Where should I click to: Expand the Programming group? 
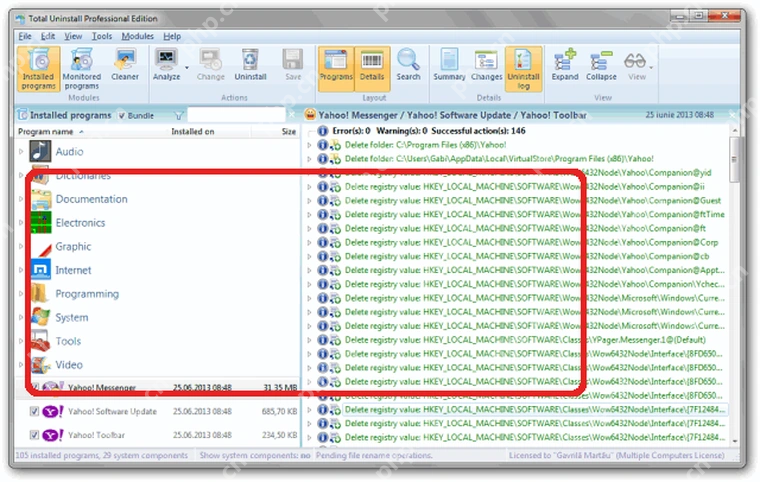pyautogui.click(x=21, y=293)
